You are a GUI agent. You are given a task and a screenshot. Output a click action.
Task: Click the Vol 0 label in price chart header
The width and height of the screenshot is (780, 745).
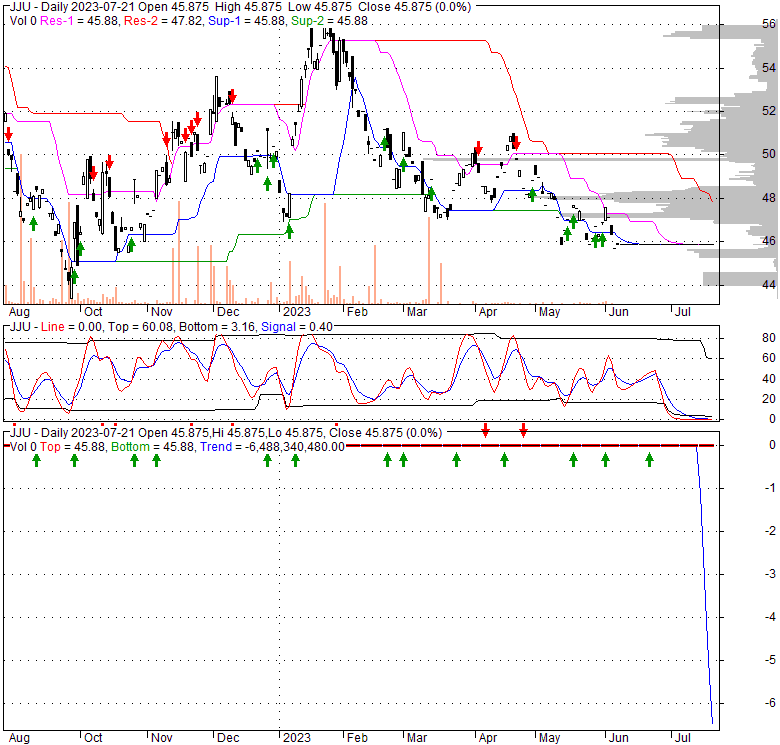(23, 21)
